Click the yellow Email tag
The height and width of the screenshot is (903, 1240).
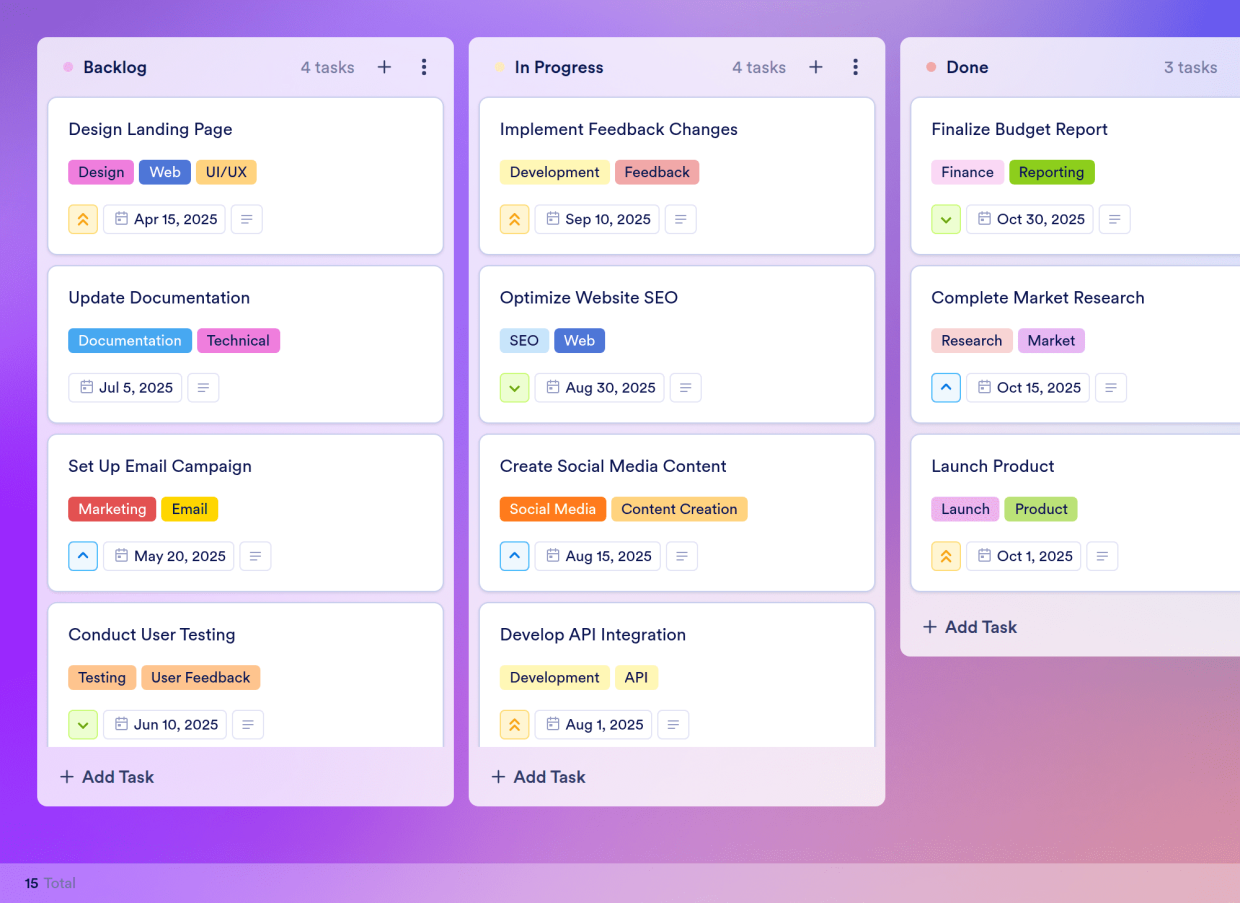(x=189, y=509)
